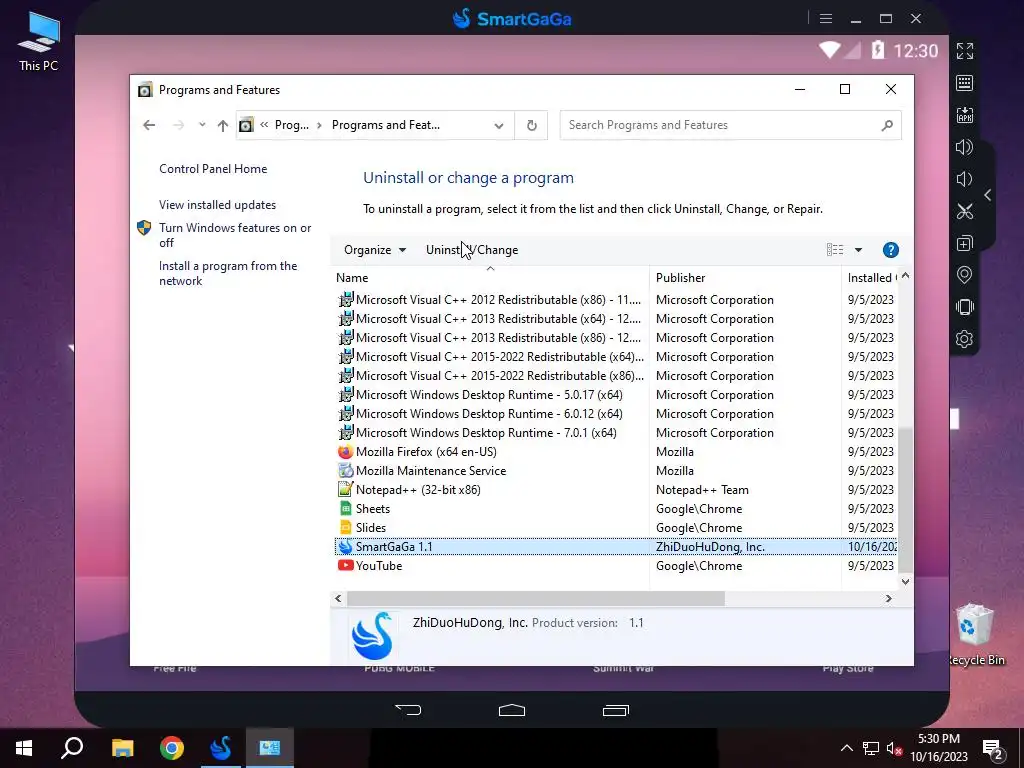Click the Programs and Features help icon
The width and height of the screenshot is (1024, 768).
[x=891, y=250]
